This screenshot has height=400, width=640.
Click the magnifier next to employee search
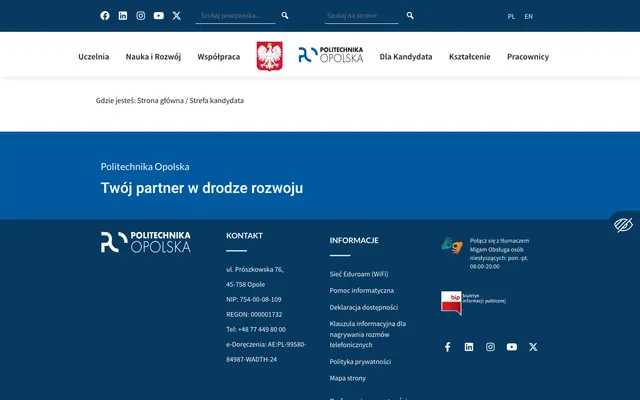click(x=285, y=16)
